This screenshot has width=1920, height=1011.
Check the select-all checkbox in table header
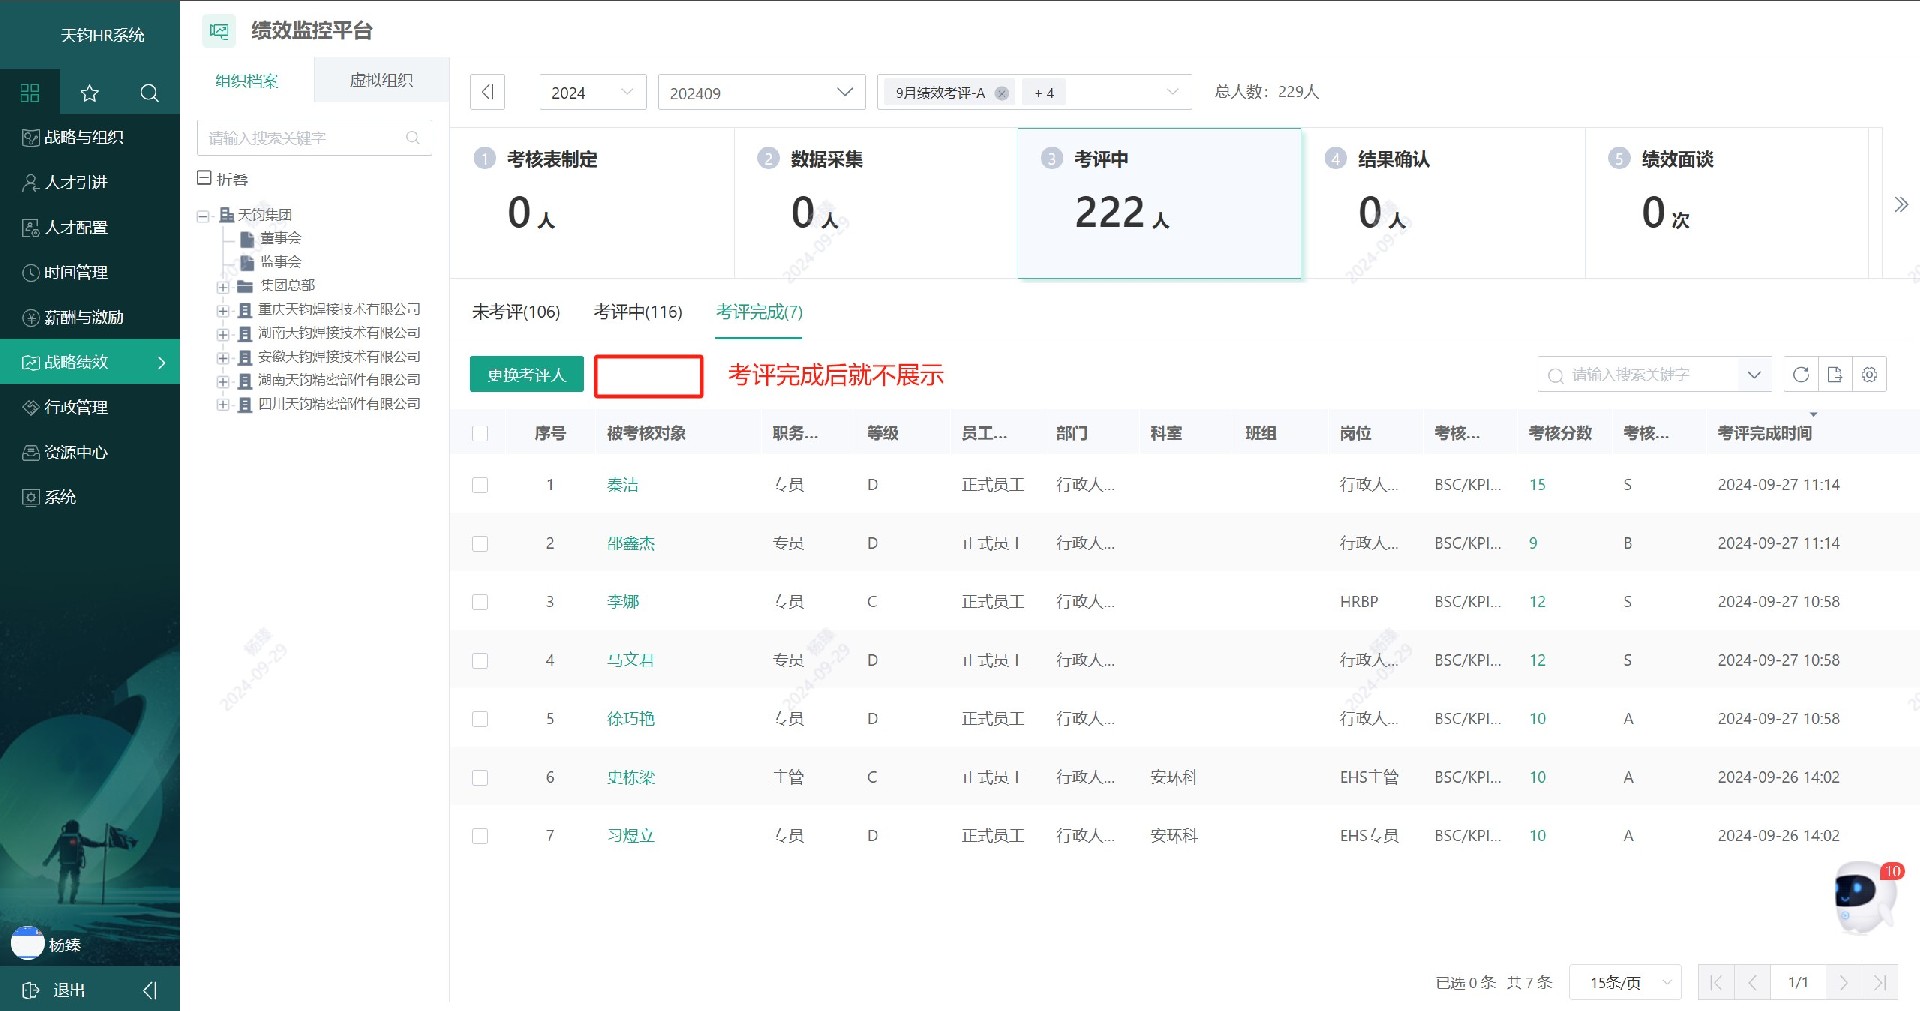tap(480, 432)
